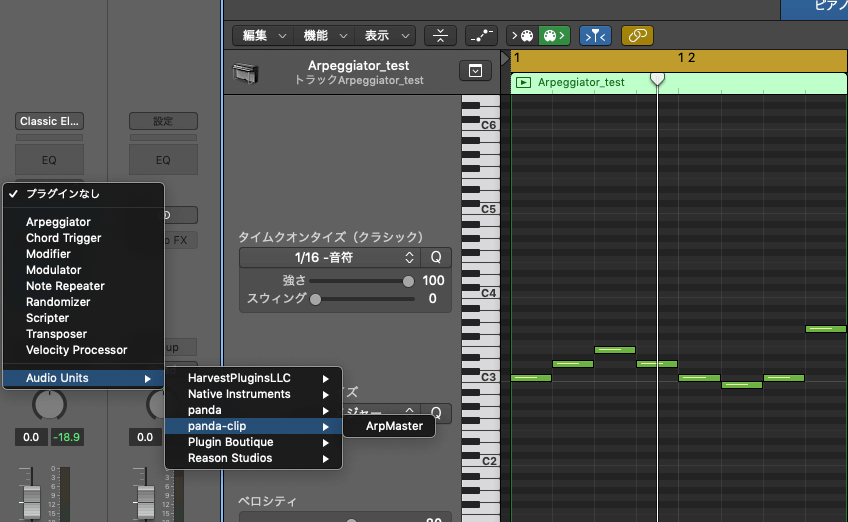Adjust the スウィング swing slider
Image resolution: width=848 pixels, height=522 pixels.
click(x=316, y=299)
